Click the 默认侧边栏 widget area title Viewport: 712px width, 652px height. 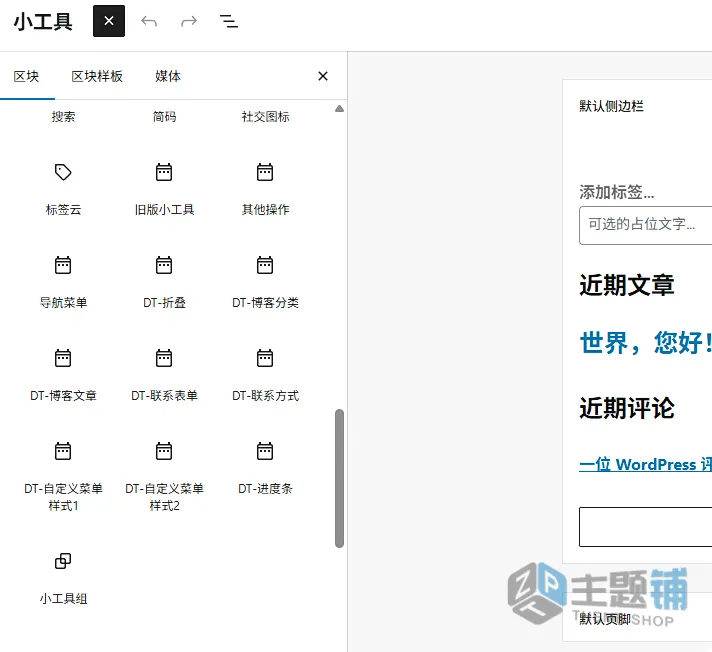[611, 106]
